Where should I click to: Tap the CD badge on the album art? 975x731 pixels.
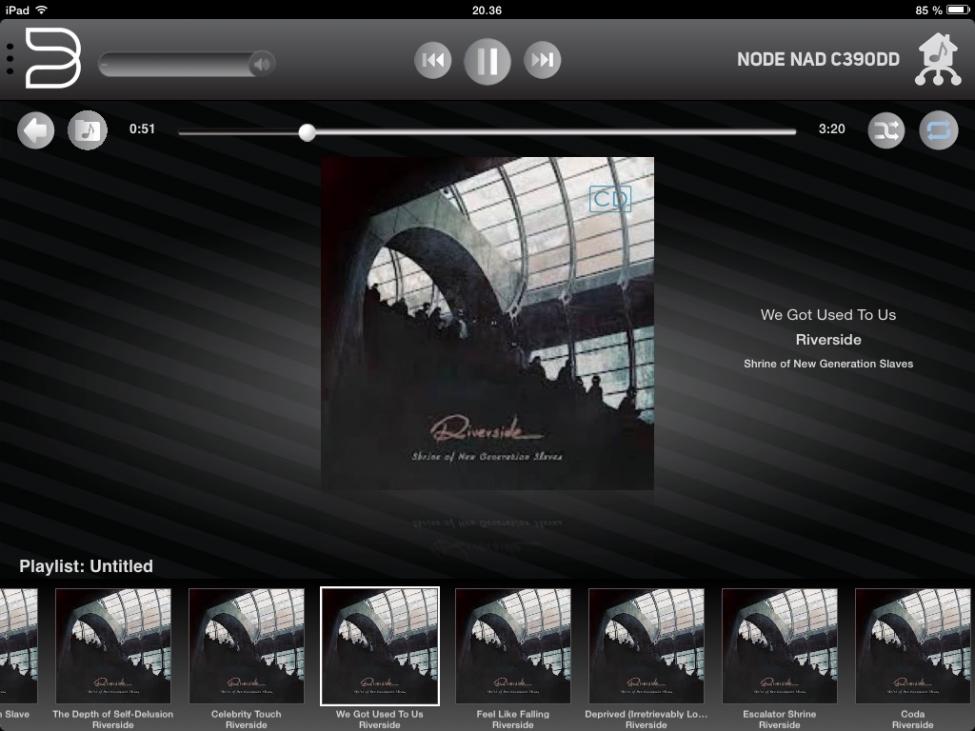(x=610, y=198)
